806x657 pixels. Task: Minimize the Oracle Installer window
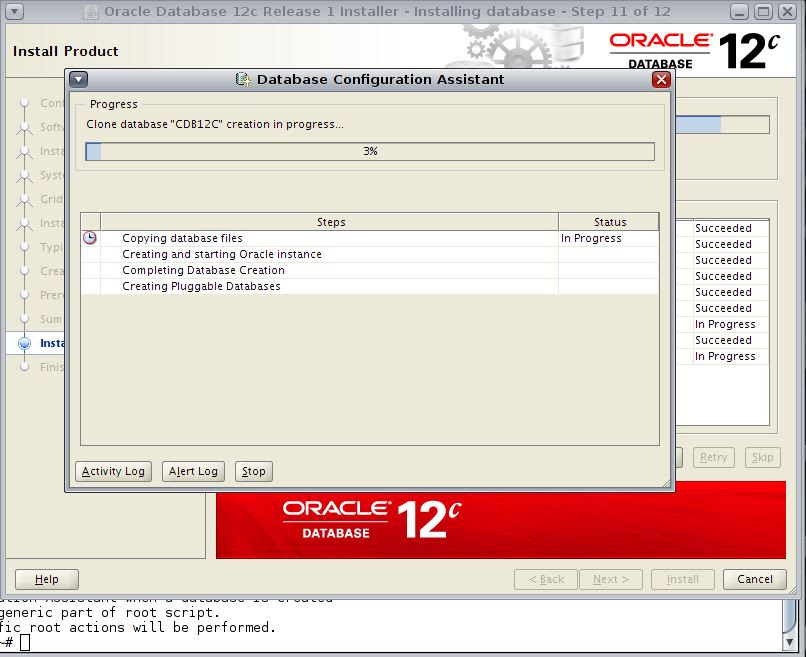[x=740, y=11]
